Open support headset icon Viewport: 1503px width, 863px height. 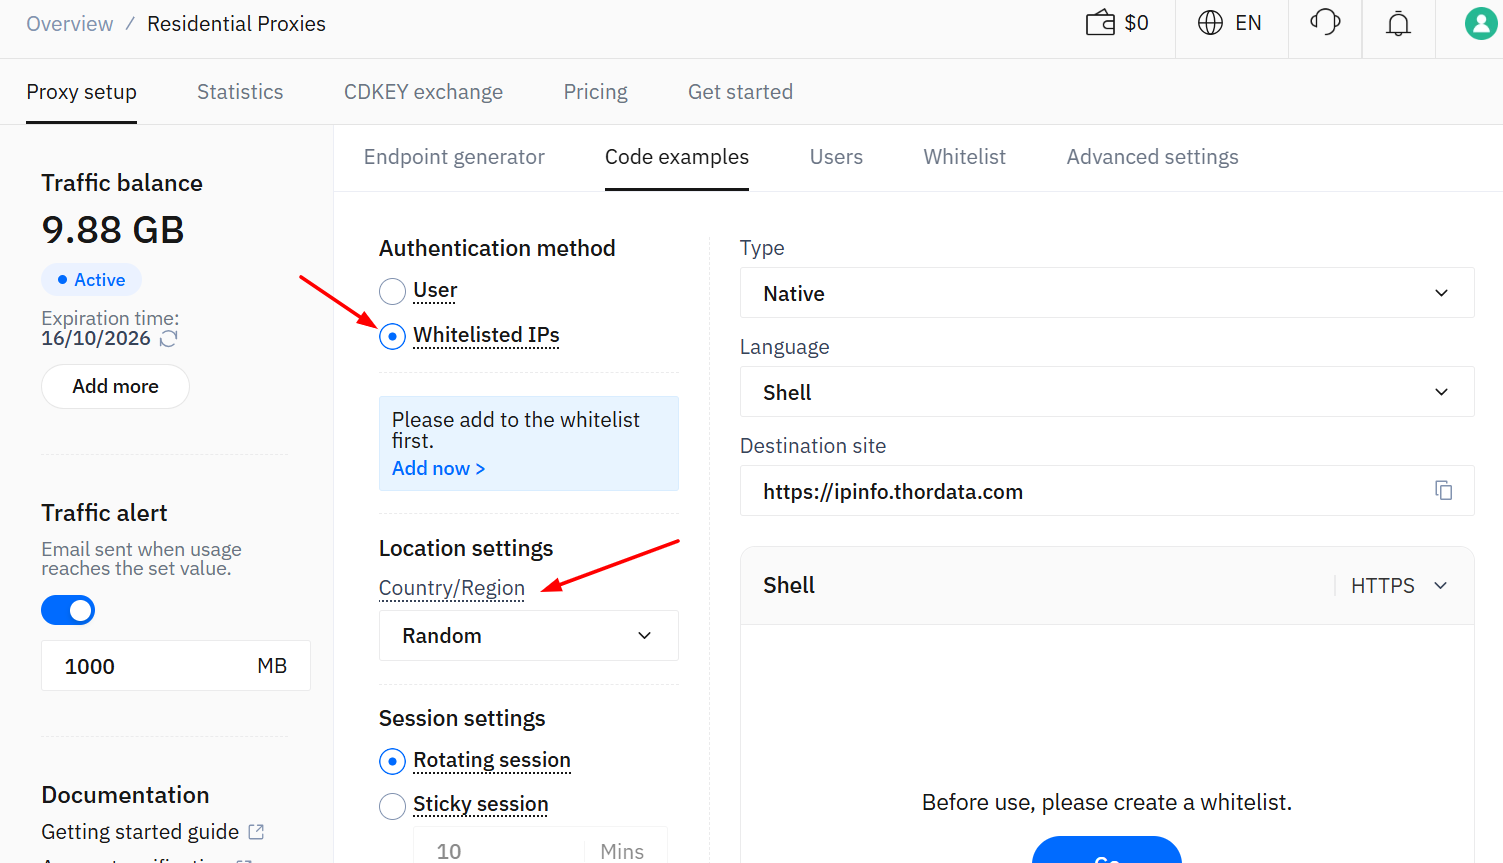1325,22
